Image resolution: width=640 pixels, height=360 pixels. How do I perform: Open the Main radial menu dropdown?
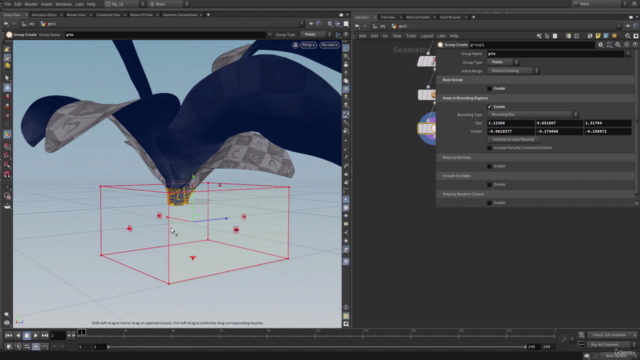click(x=168, y=4)
